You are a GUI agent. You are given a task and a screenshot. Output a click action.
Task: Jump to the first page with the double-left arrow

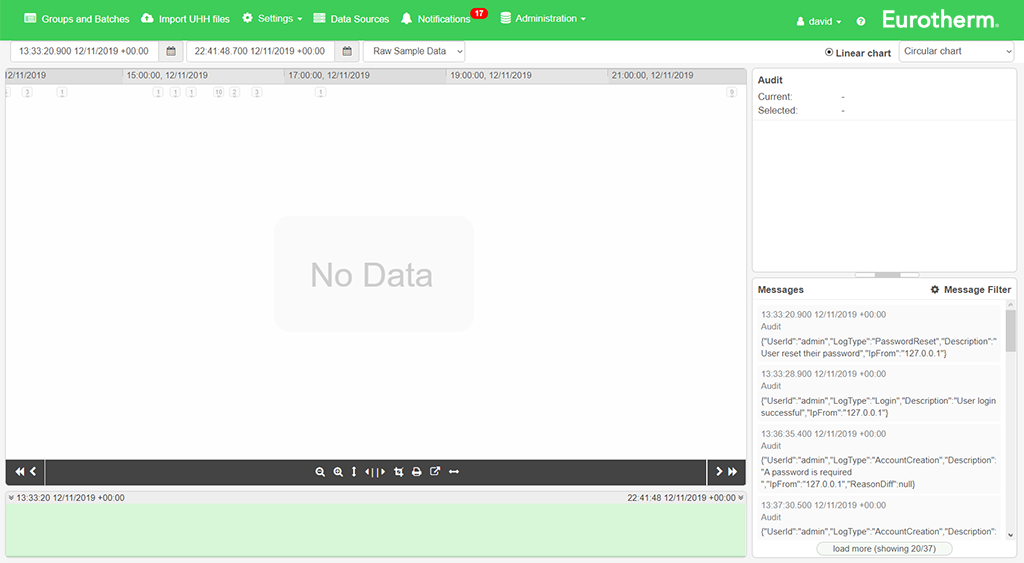pos(20,472)
